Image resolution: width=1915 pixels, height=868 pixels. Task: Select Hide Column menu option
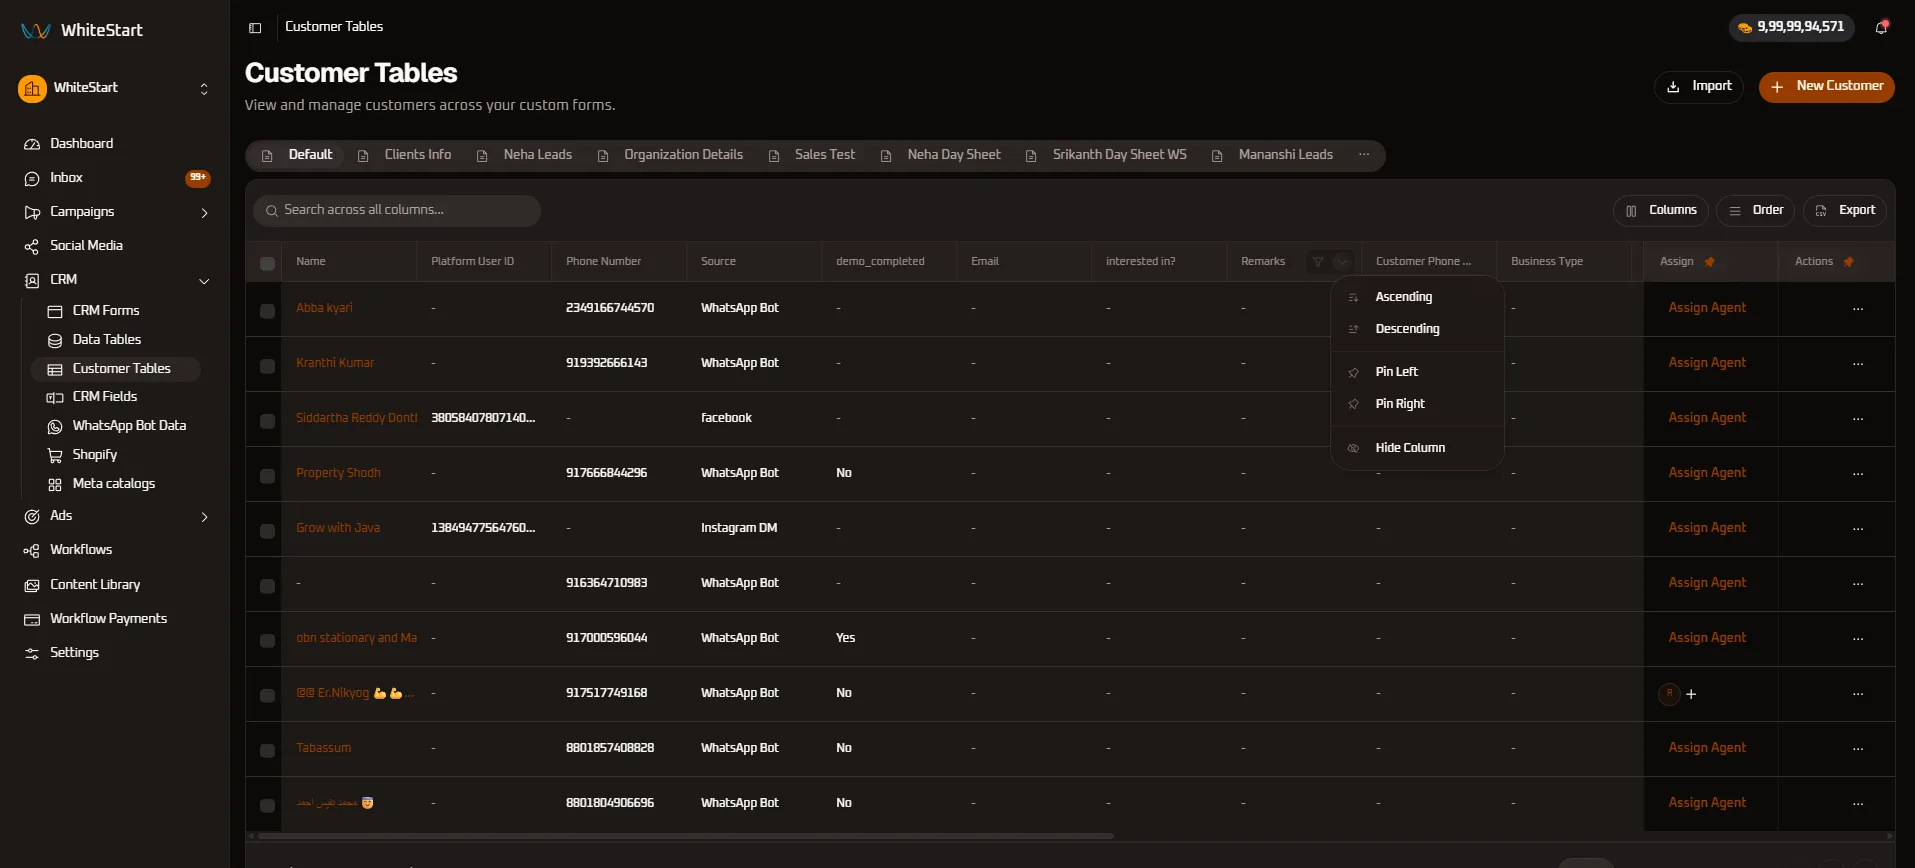click(1417, 448)
